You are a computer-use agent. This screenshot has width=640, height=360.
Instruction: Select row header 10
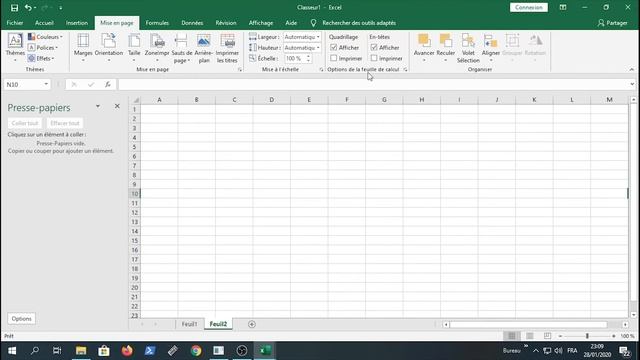tap(134, 194)
